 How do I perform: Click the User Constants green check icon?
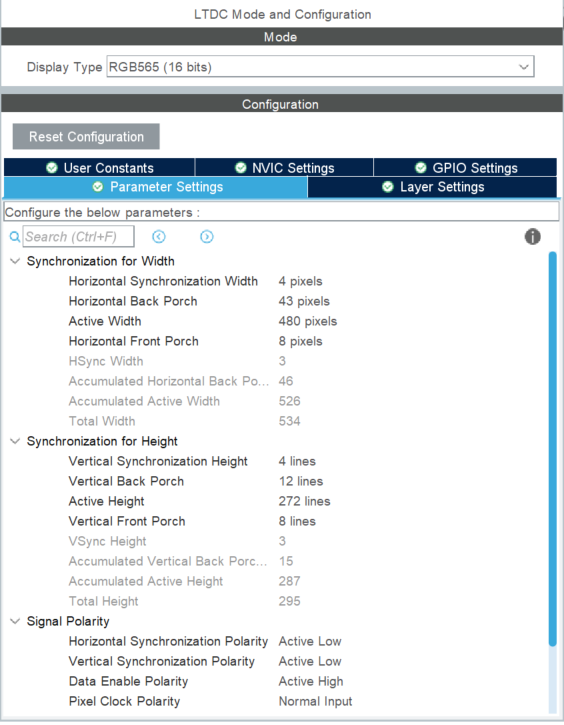[x=52, y=167]
